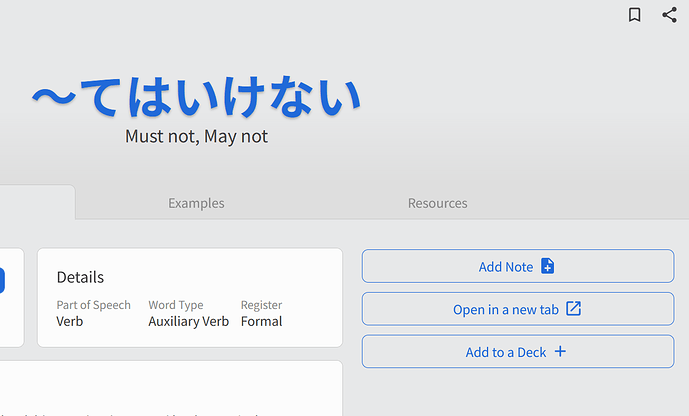Open in a new tab button

tap(518, 309)
